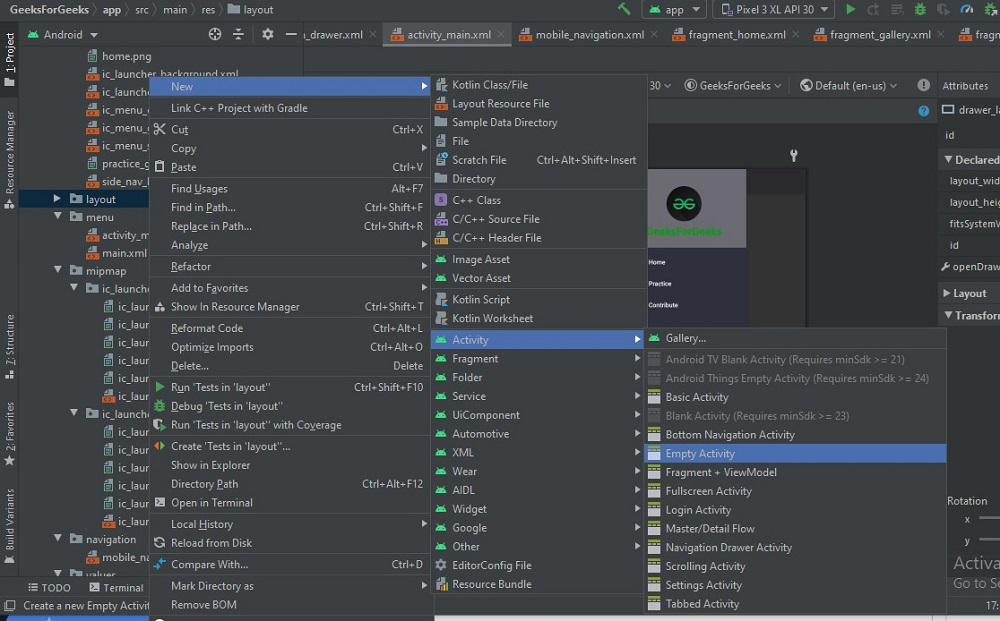Screen dimensions: 1000x621
Task: Click the GeeksForGeeks breadcrumb
Action: point(49,10)
